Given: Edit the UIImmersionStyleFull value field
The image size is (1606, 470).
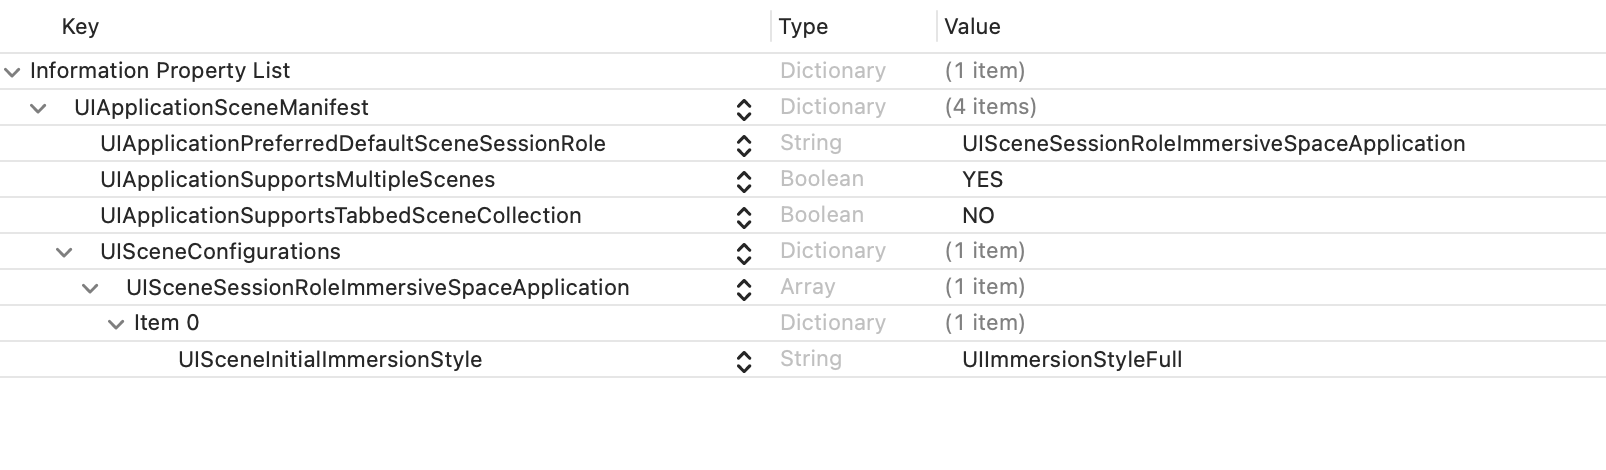Looking at the screenshot, I should [1072, 360].
